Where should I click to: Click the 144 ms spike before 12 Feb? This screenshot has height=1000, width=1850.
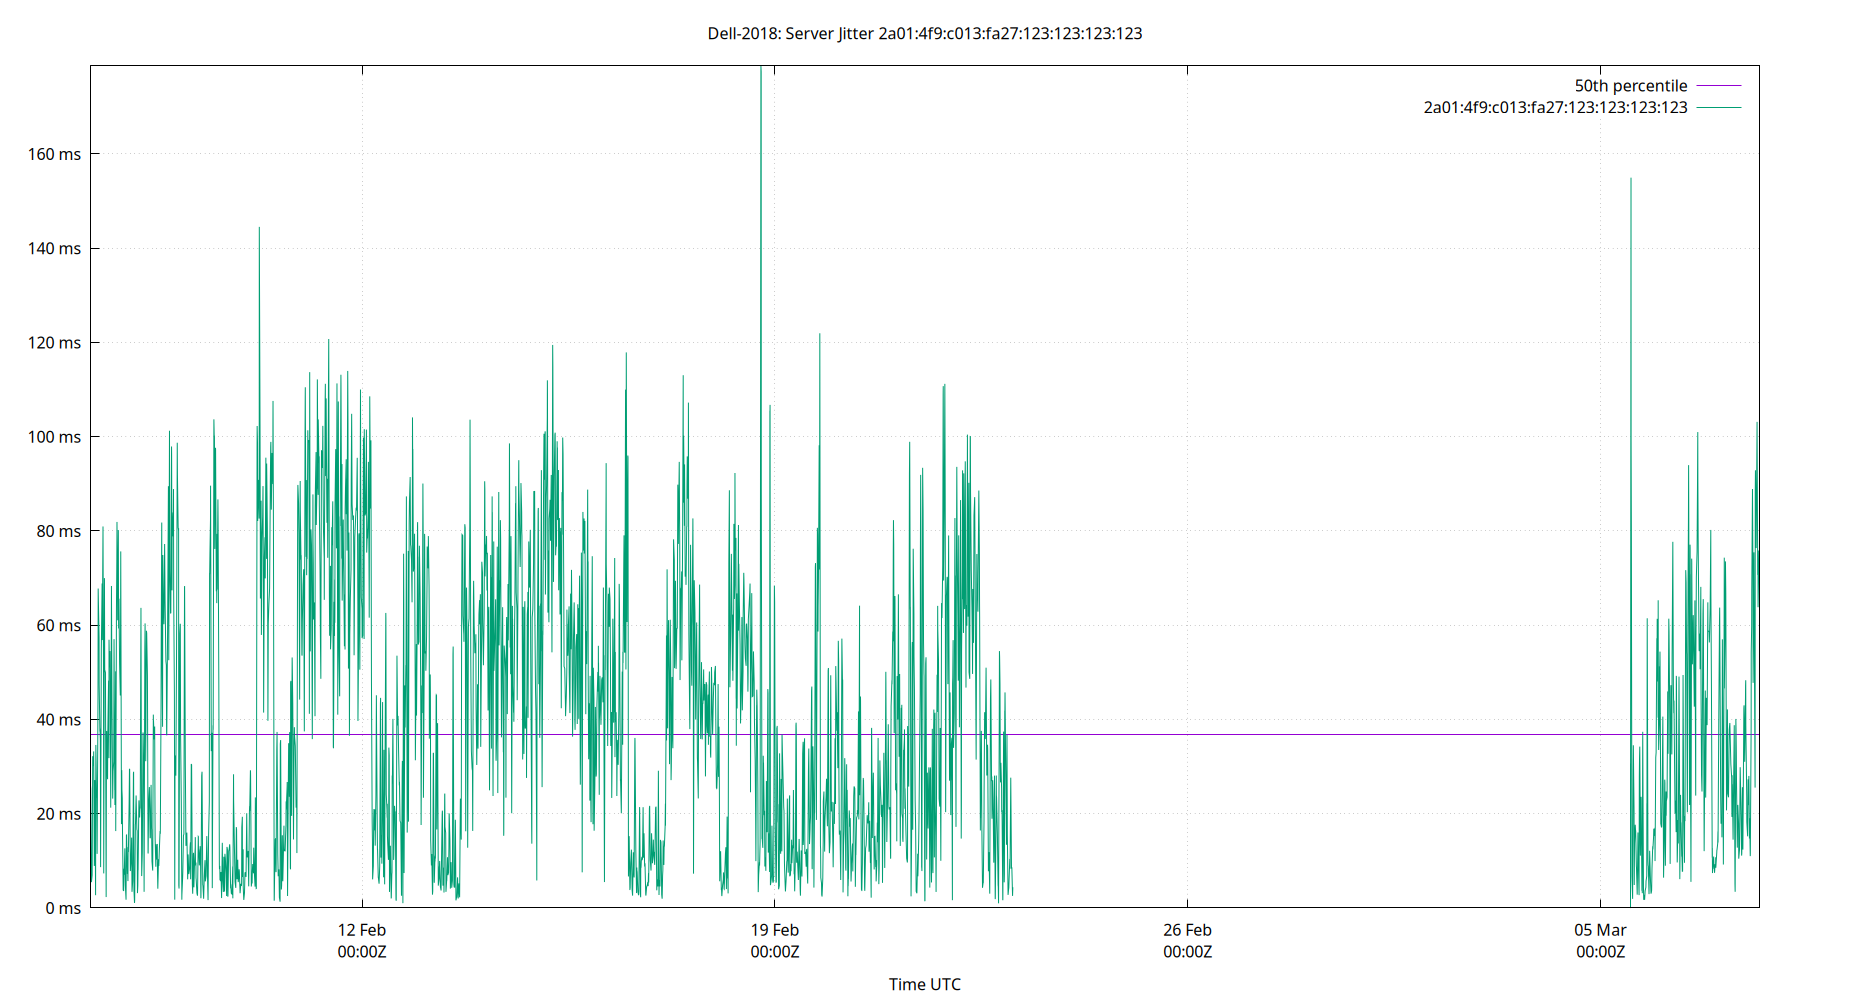259,240
